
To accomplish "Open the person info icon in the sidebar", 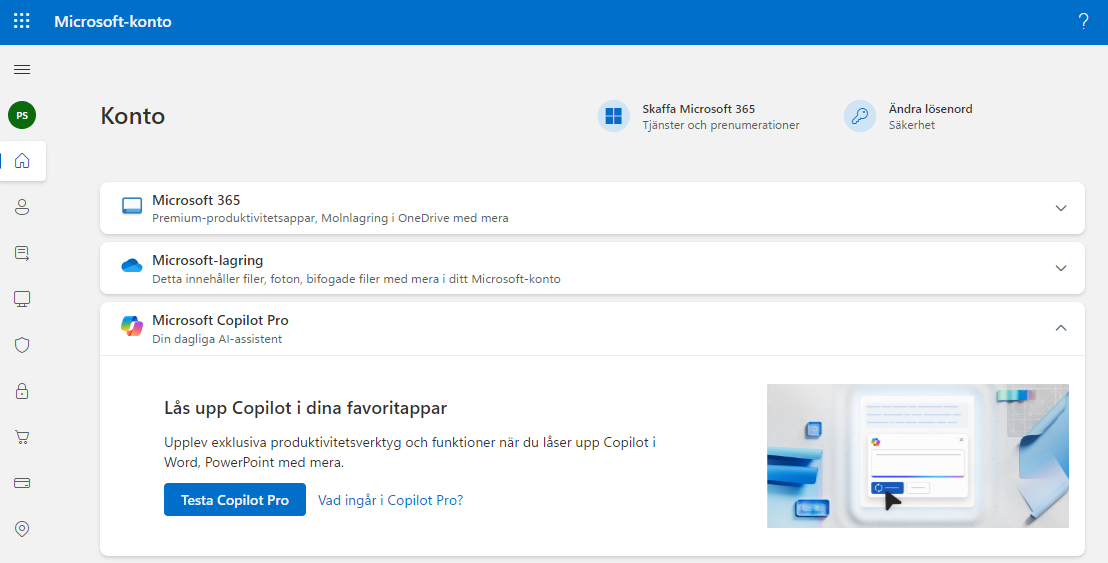I will [x=22, y=207].
